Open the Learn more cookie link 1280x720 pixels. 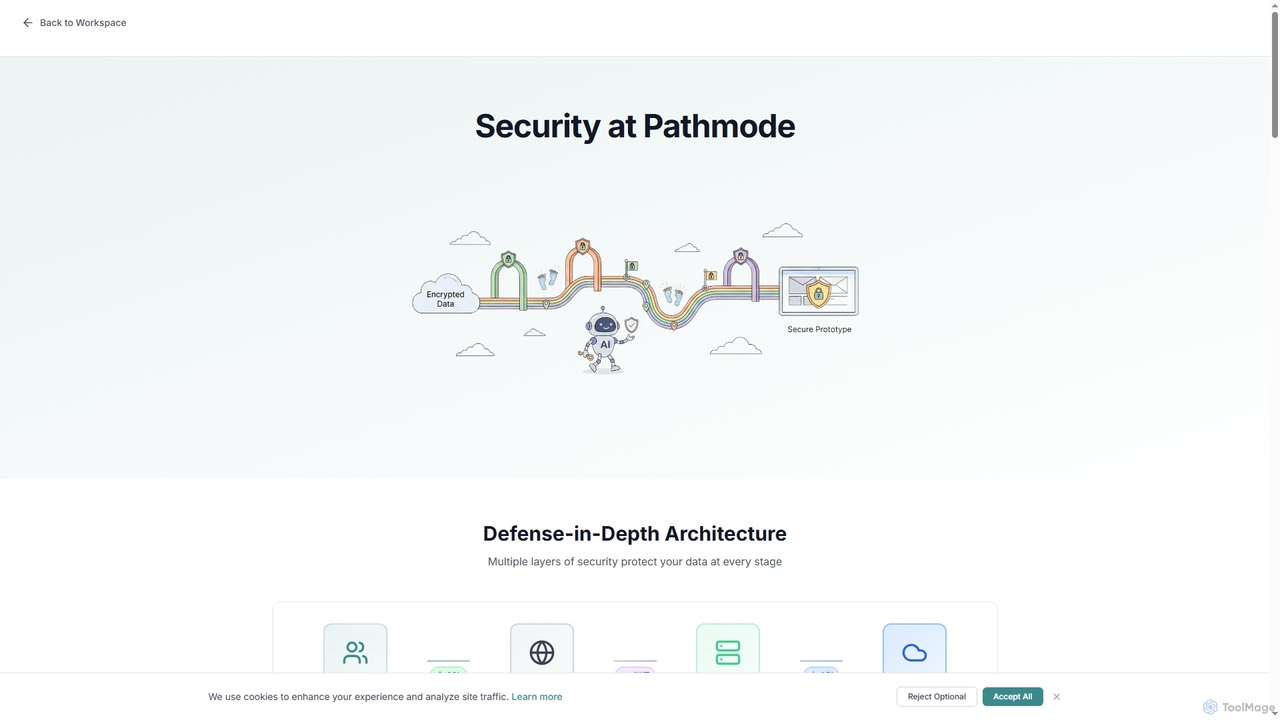(x=537, y=697)
